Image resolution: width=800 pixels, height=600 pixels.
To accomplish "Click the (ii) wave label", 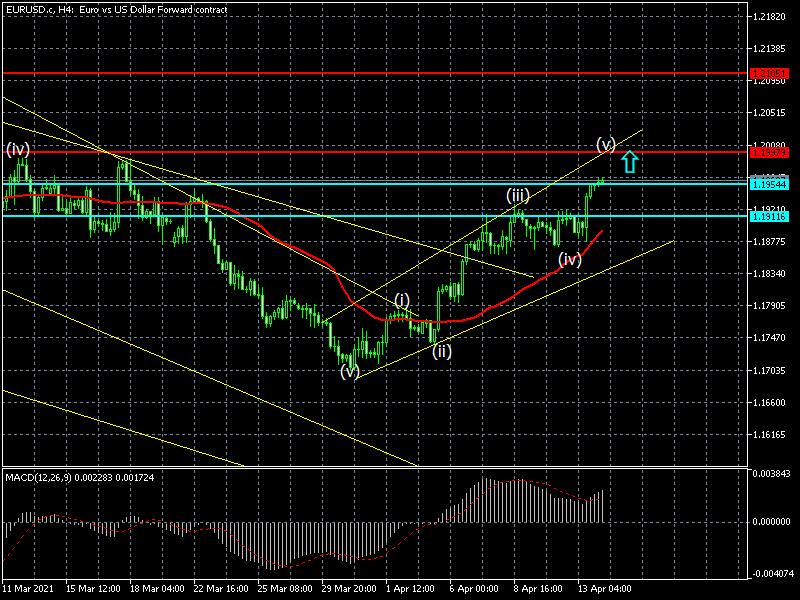I will click(442, 352).
